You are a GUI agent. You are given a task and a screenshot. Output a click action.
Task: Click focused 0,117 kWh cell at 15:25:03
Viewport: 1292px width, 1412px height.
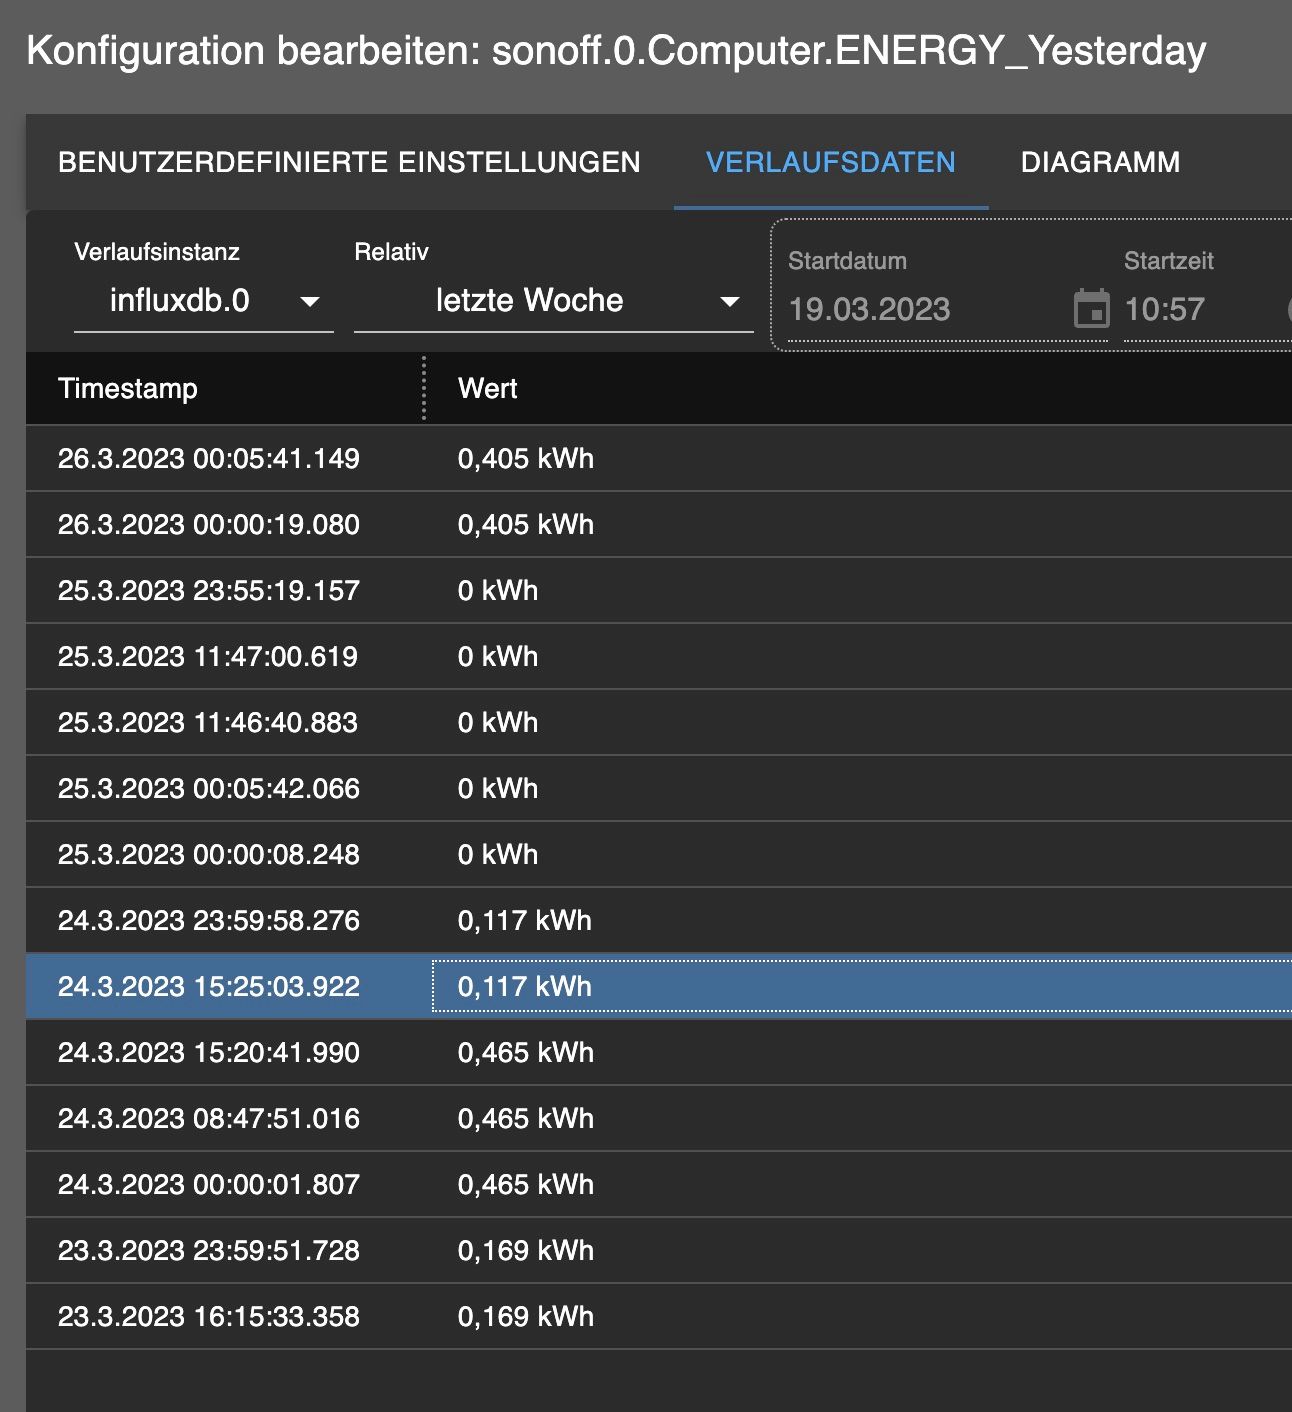[862, 986]
